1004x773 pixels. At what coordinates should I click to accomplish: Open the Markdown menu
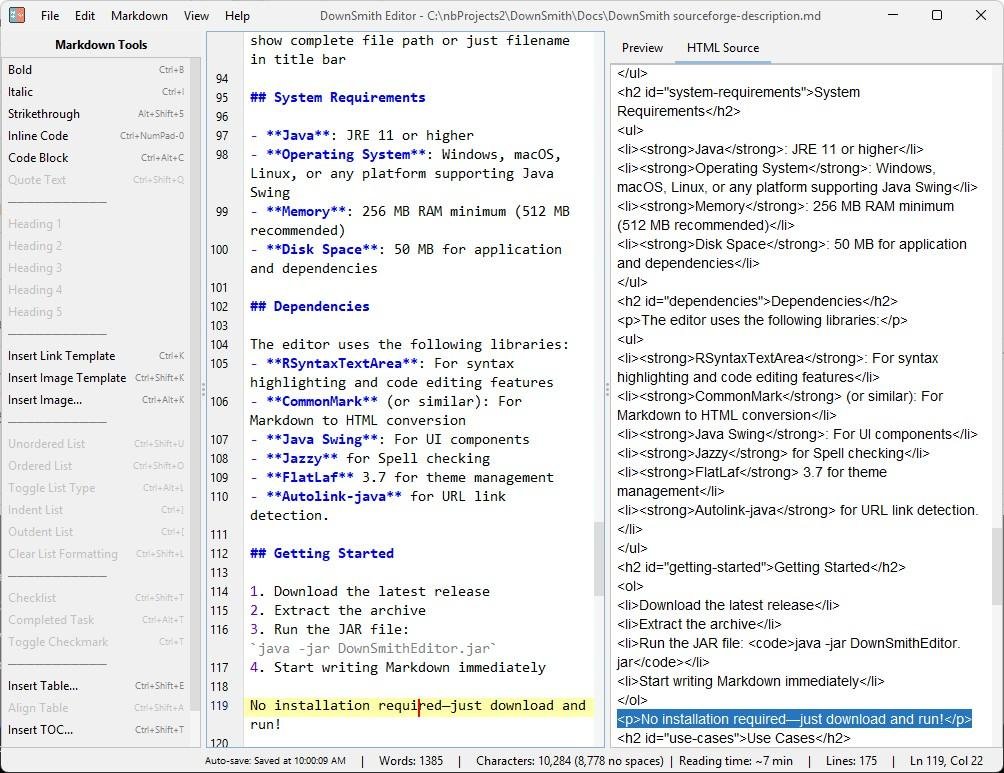(x=139, y=15)
